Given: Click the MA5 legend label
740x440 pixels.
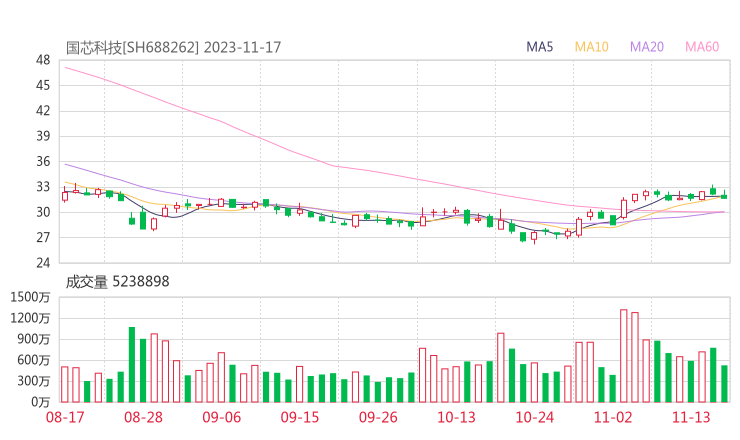Looking at the screenshot, I should pos(539,47).
